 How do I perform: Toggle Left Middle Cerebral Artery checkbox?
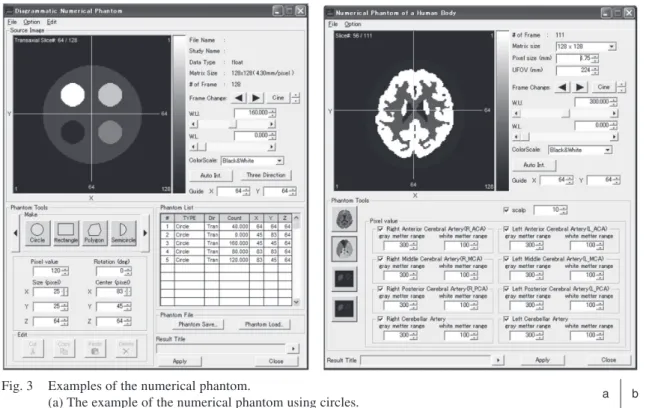(506, 259)
